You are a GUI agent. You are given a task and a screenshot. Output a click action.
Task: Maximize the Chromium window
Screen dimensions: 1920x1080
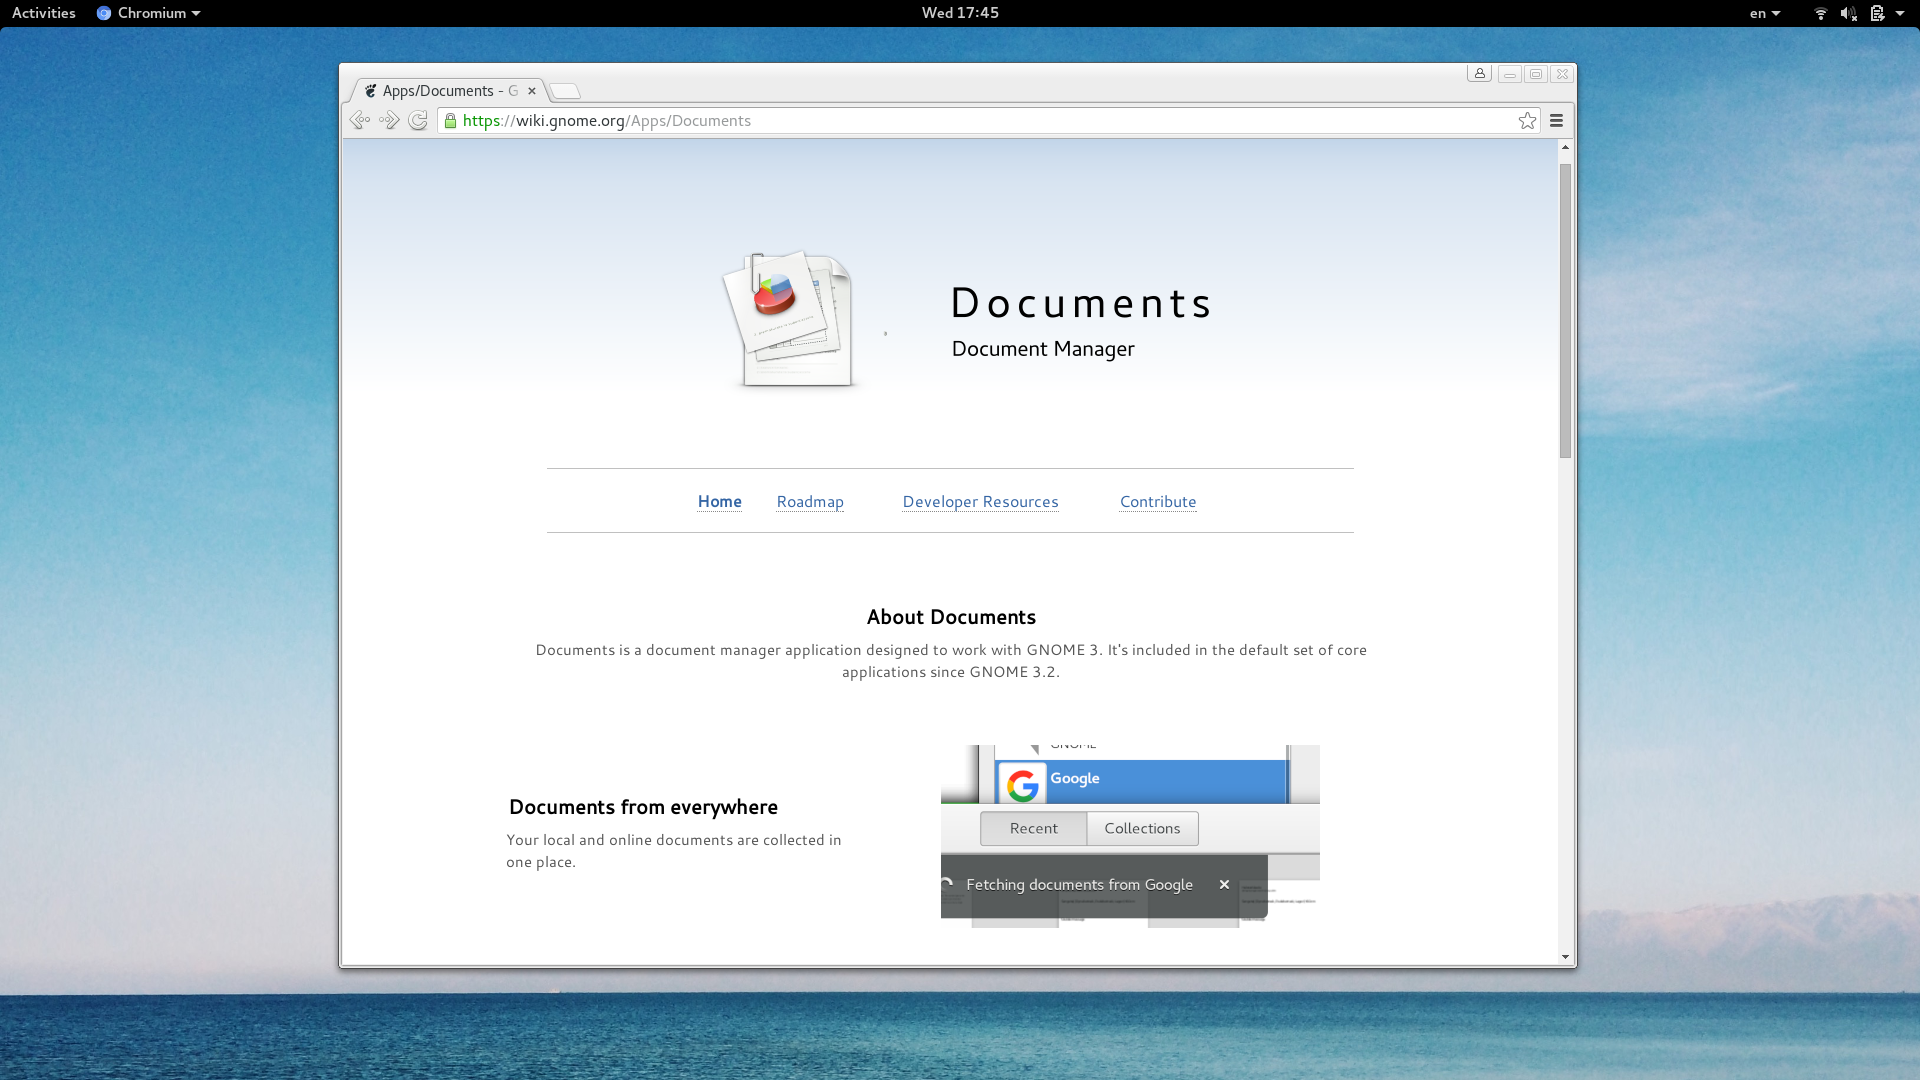coord(1536,74)
